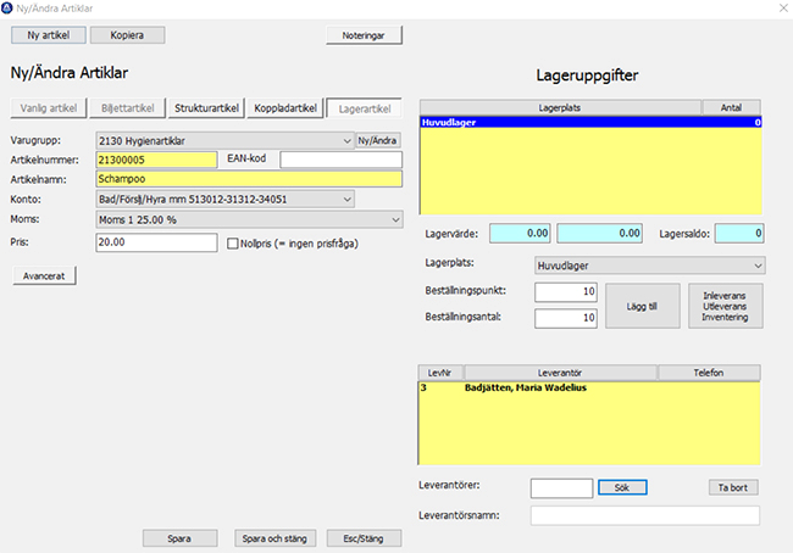Select supplier Badjätten, Maria Wadelius
Screen dimensions: 793x553
[590, 388]
